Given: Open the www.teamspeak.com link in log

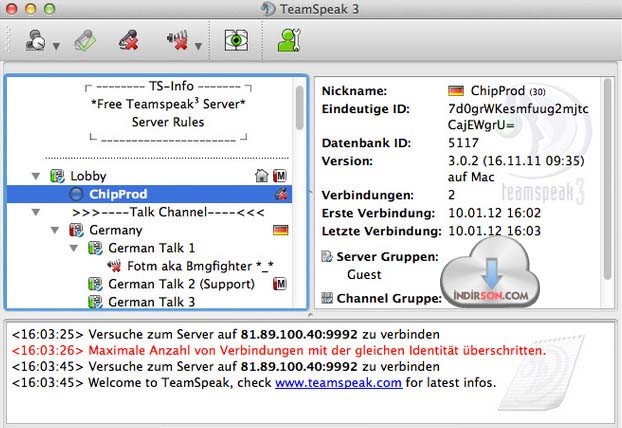Looking at the screenshot, I should pyautogui.click(x=338, y=383).
